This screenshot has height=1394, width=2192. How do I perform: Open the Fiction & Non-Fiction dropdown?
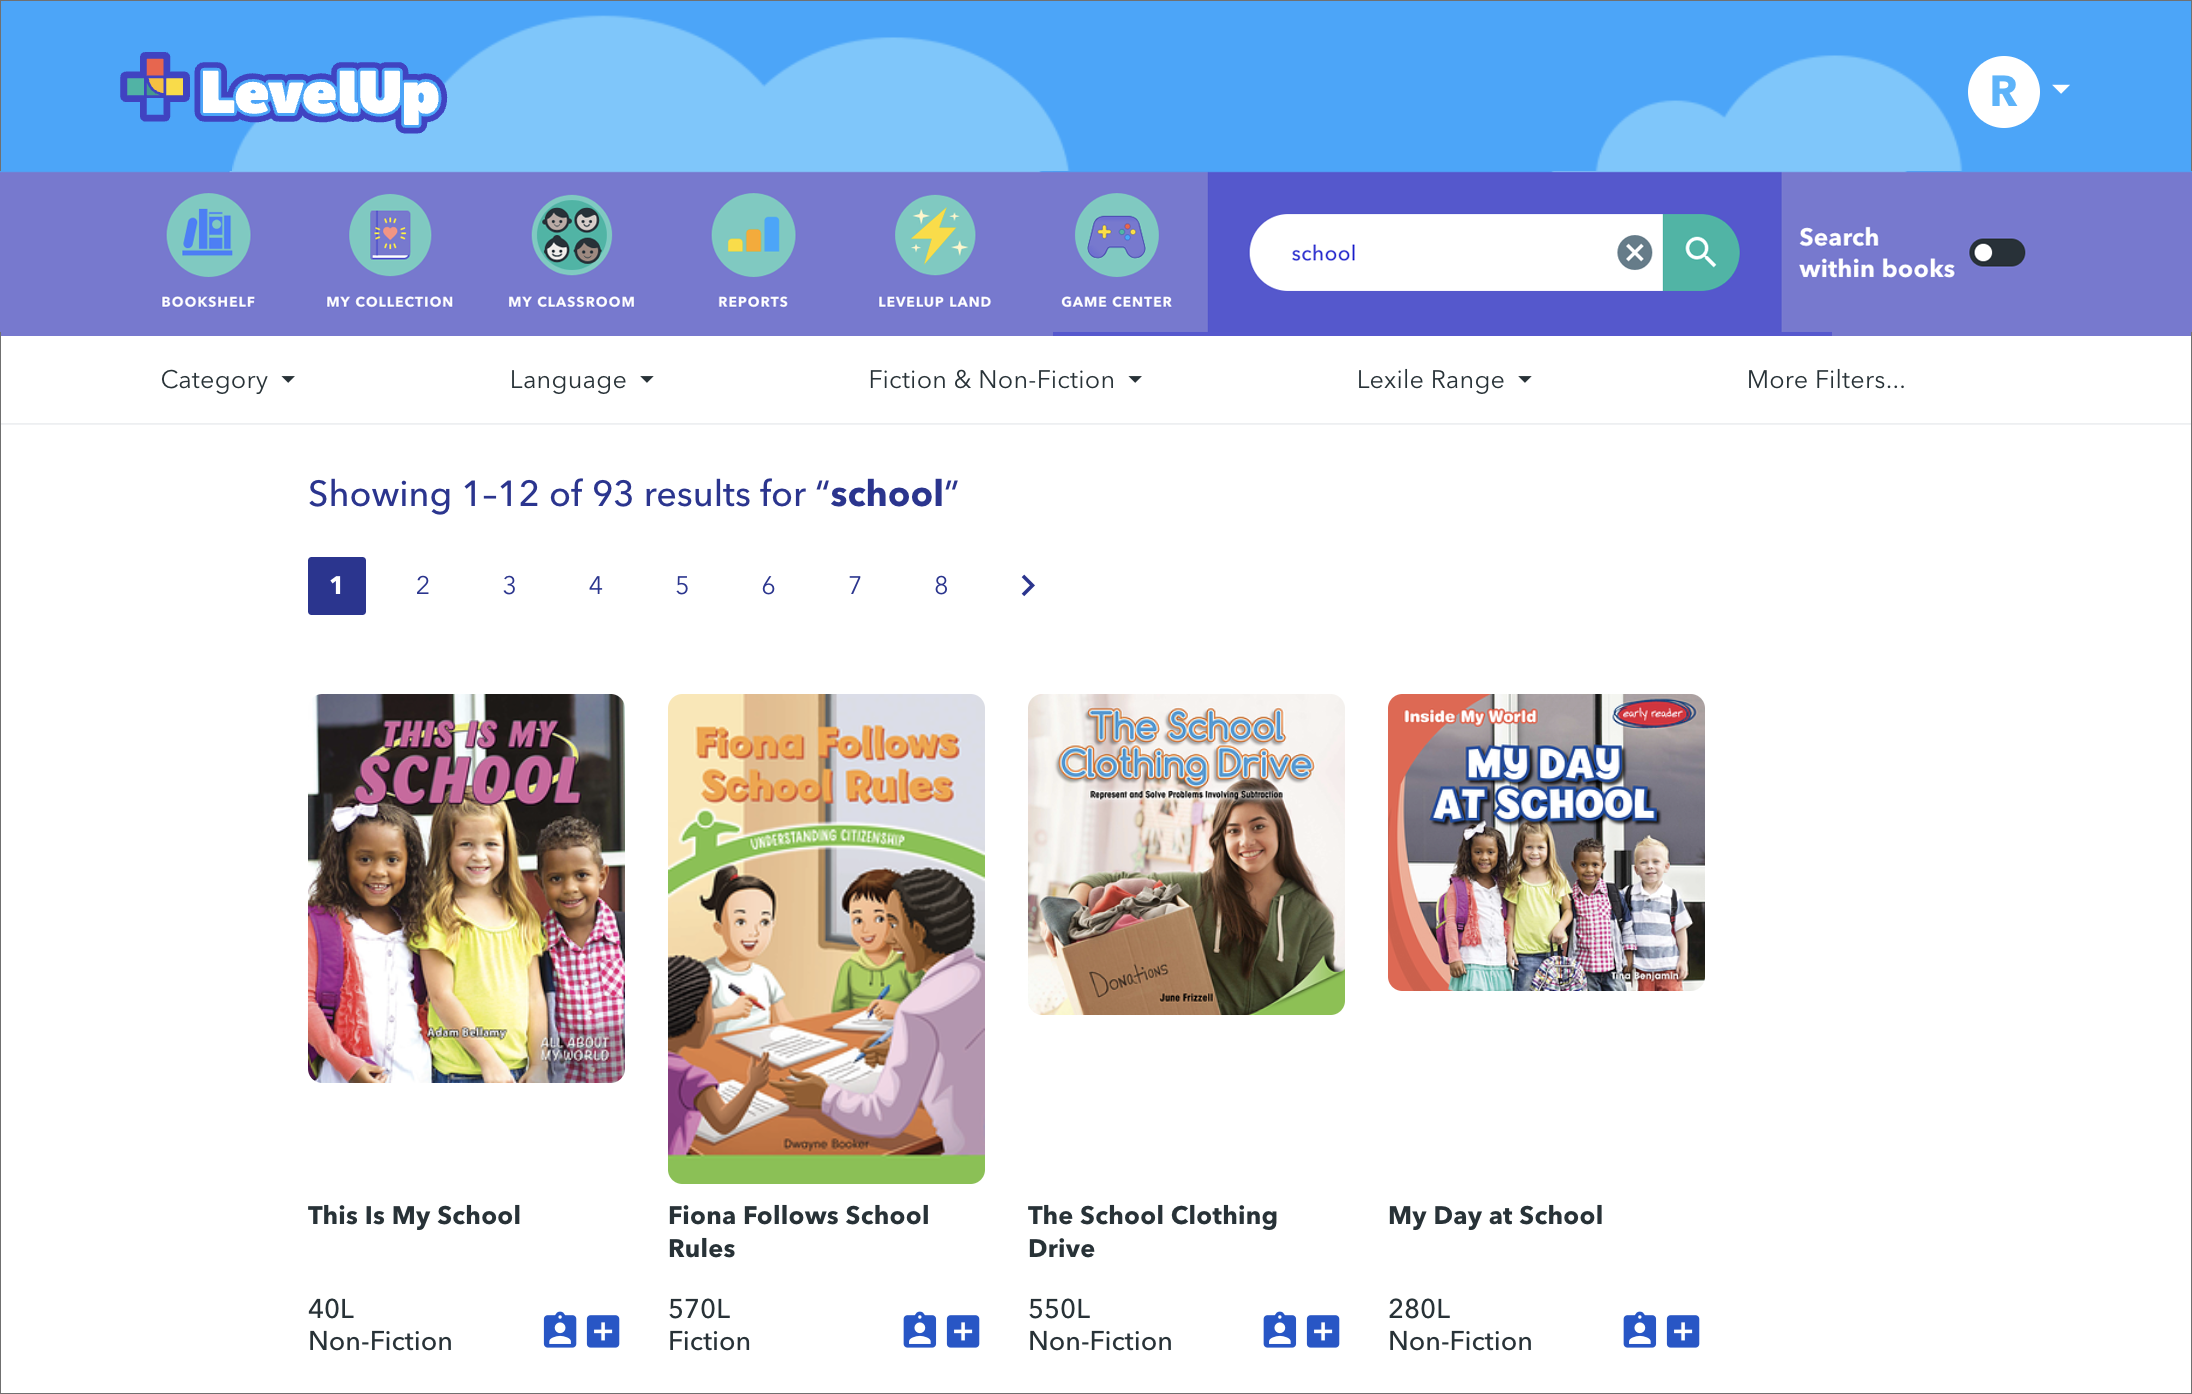point(1004,380)
